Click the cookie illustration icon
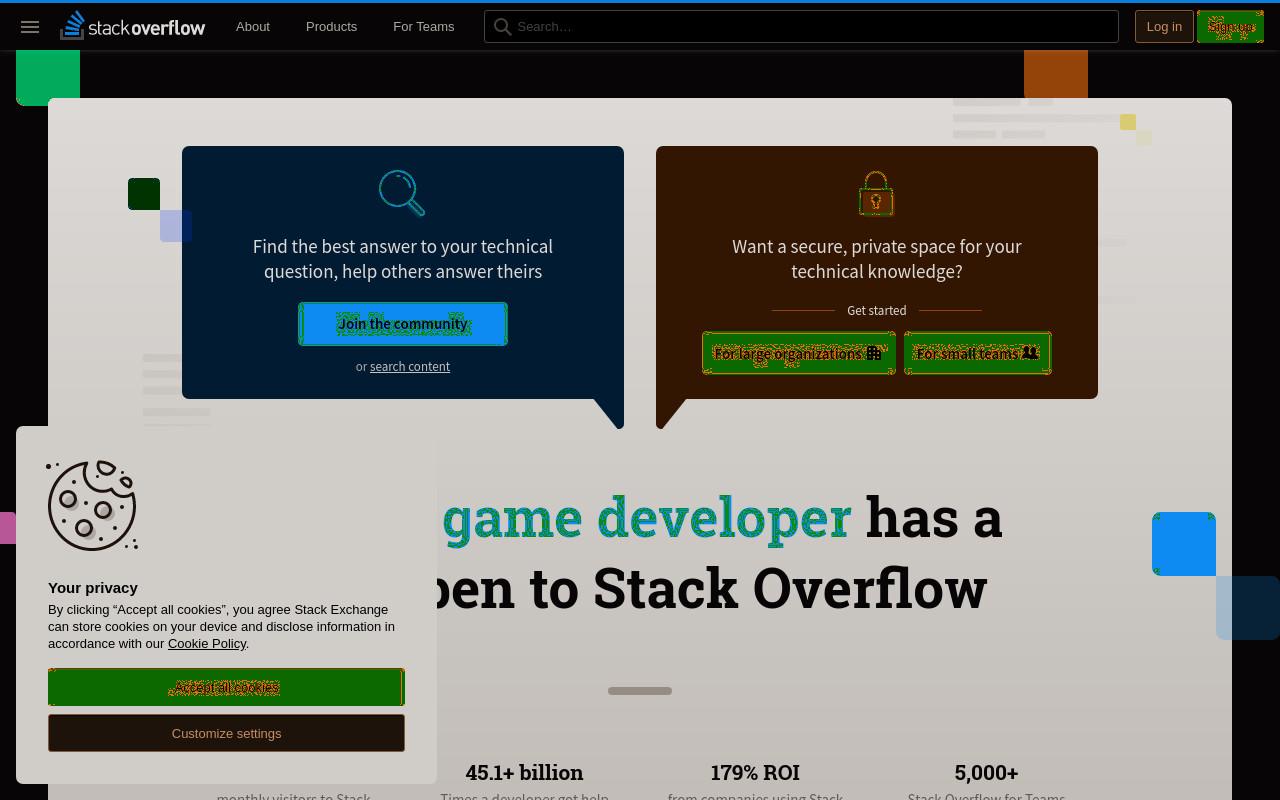 (x=92, y=506)
